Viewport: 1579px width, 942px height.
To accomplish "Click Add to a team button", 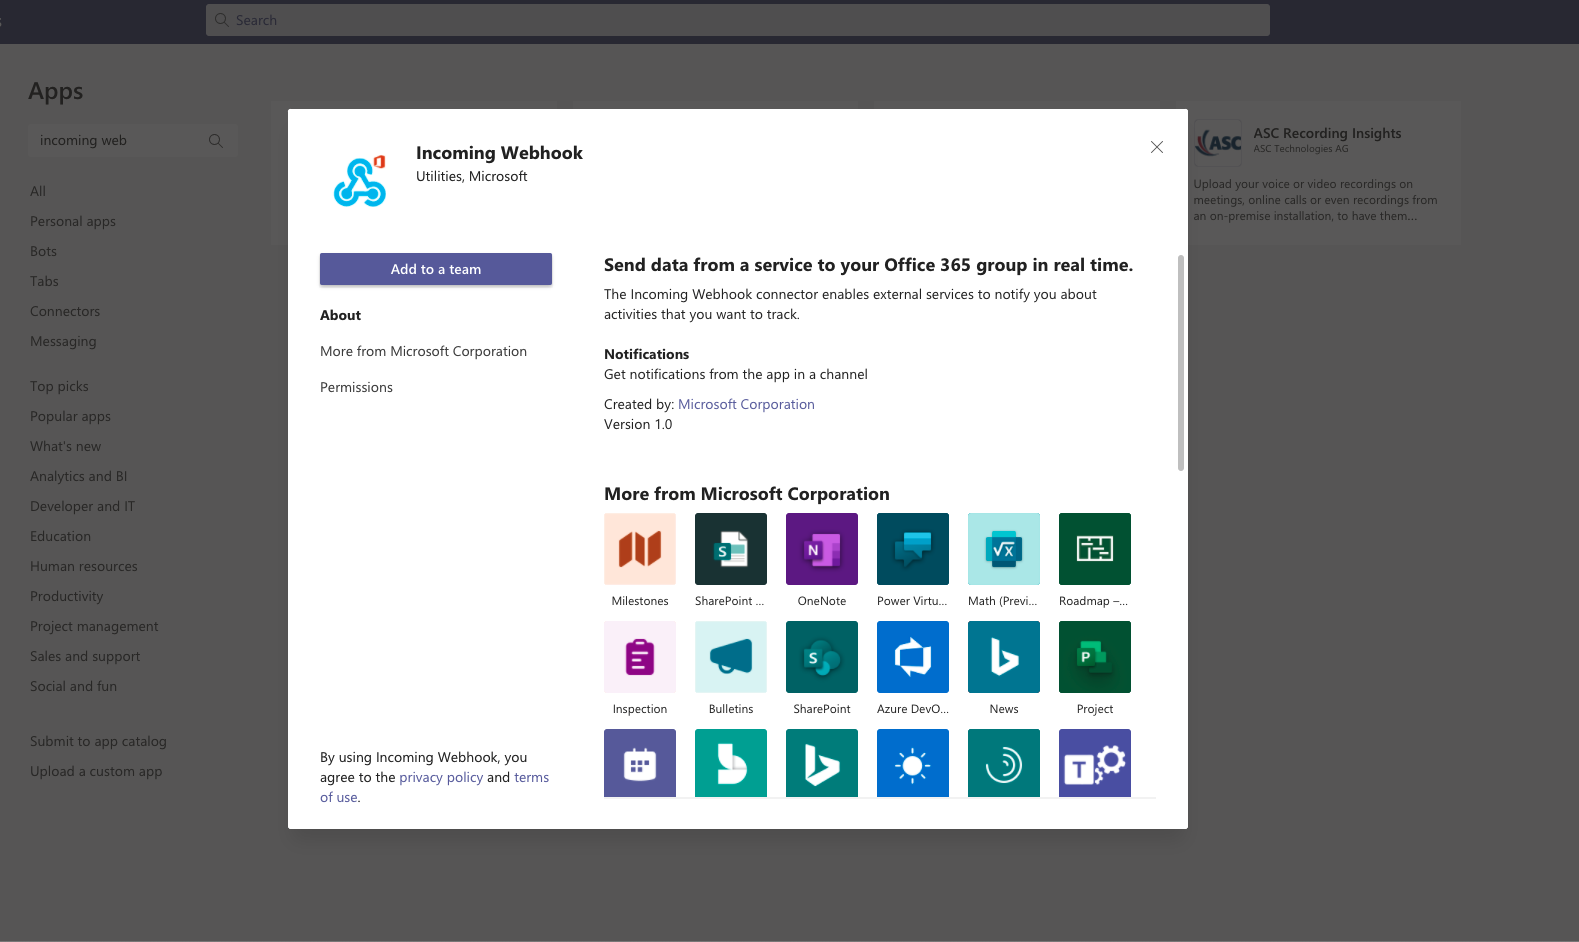I will coord(436,269).
